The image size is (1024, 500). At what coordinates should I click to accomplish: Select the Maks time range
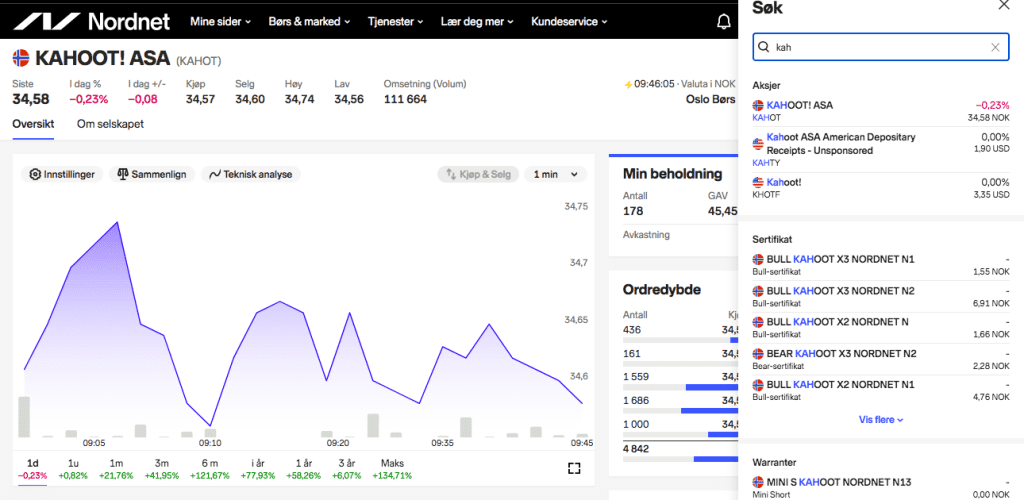[x=392, y=463]
